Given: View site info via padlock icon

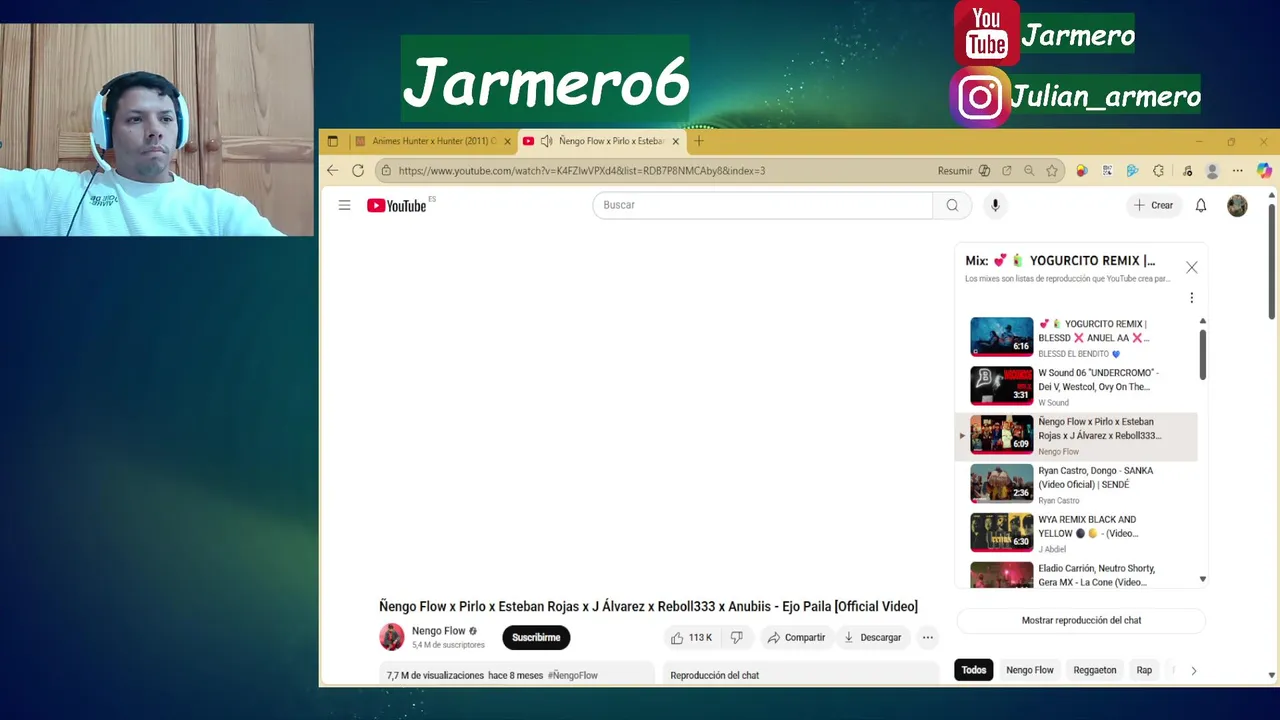Looking at the screenshot, I should coord(386,171).
